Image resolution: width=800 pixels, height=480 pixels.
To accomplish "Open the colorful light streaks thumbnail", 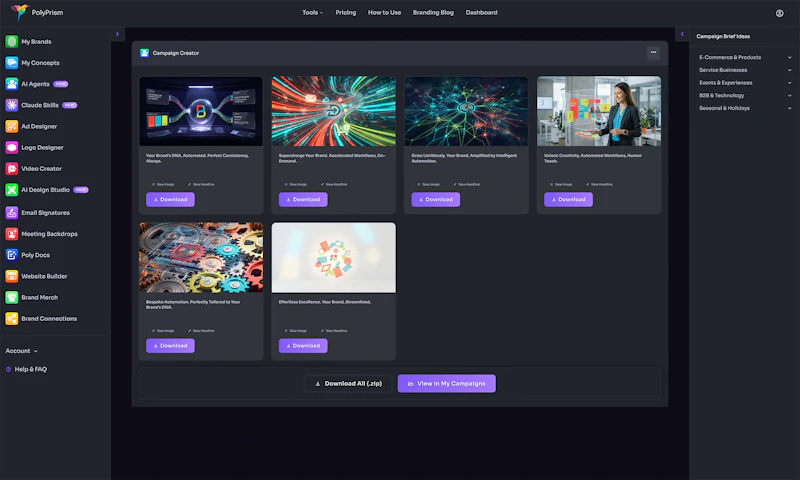I will point(334,111).
